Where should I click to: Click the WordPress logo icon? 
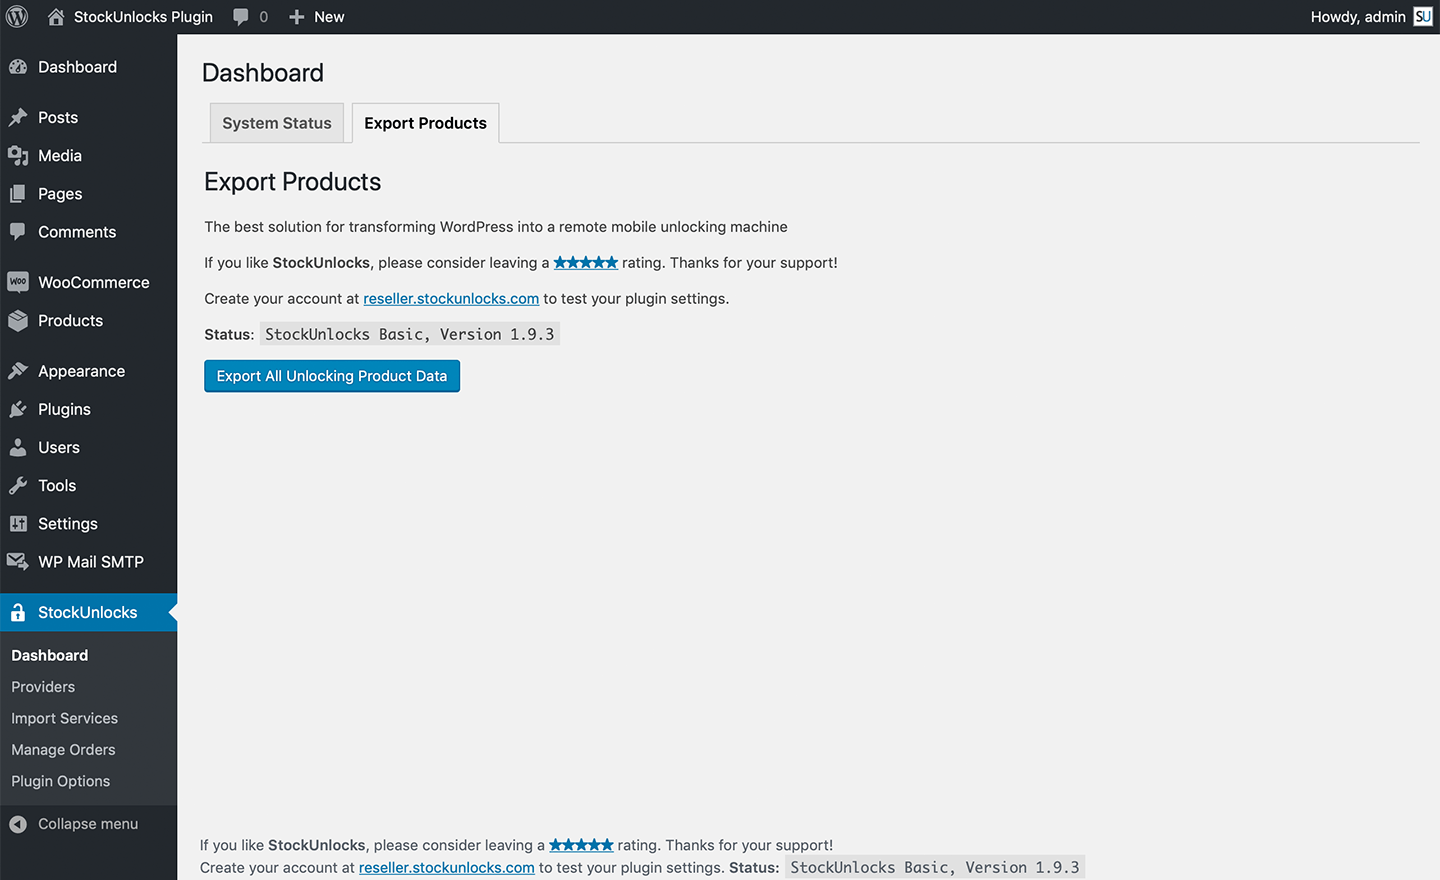click(x=18, y=17)
